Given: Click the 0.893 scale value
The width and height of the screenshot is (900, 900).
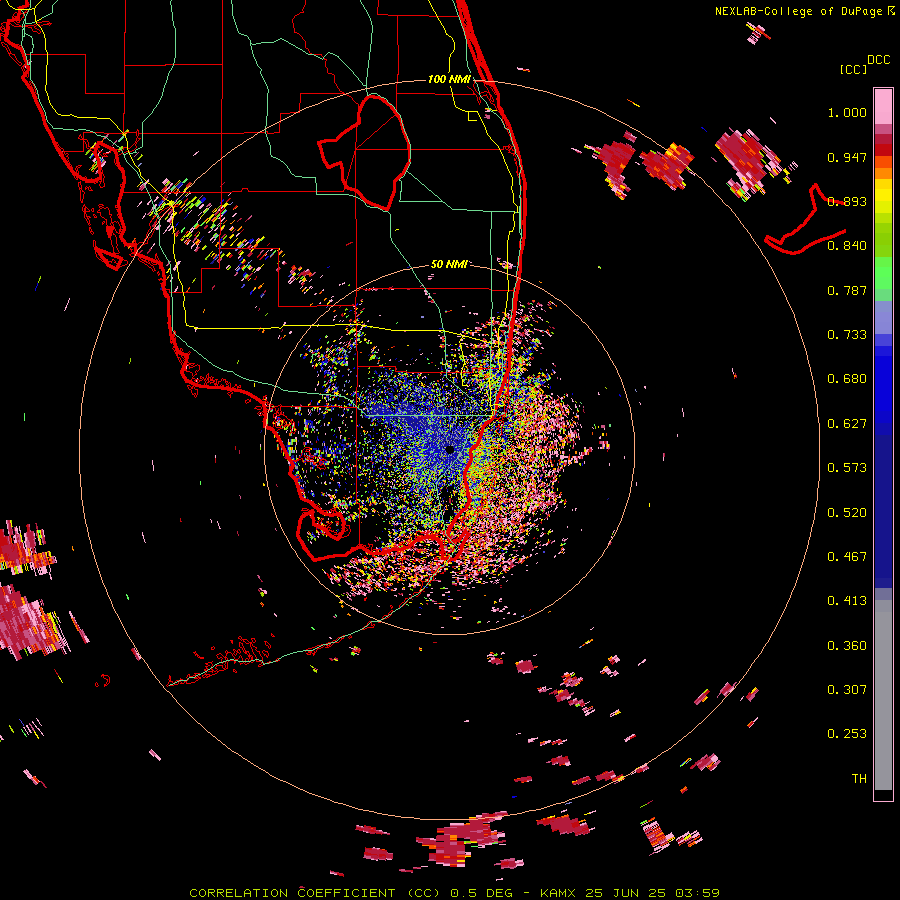Looking at the screenshot, I should 847,201.
